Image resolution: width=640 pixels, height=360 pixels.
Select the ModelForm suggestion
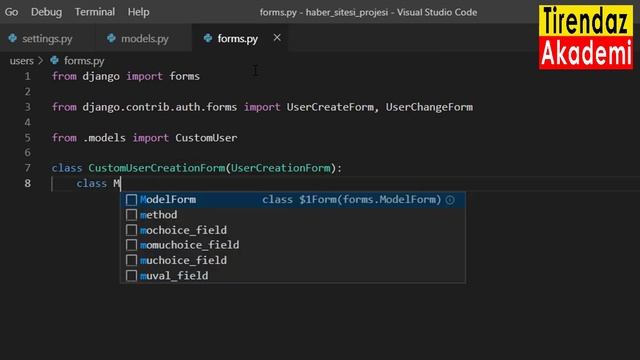click(293, 200)
